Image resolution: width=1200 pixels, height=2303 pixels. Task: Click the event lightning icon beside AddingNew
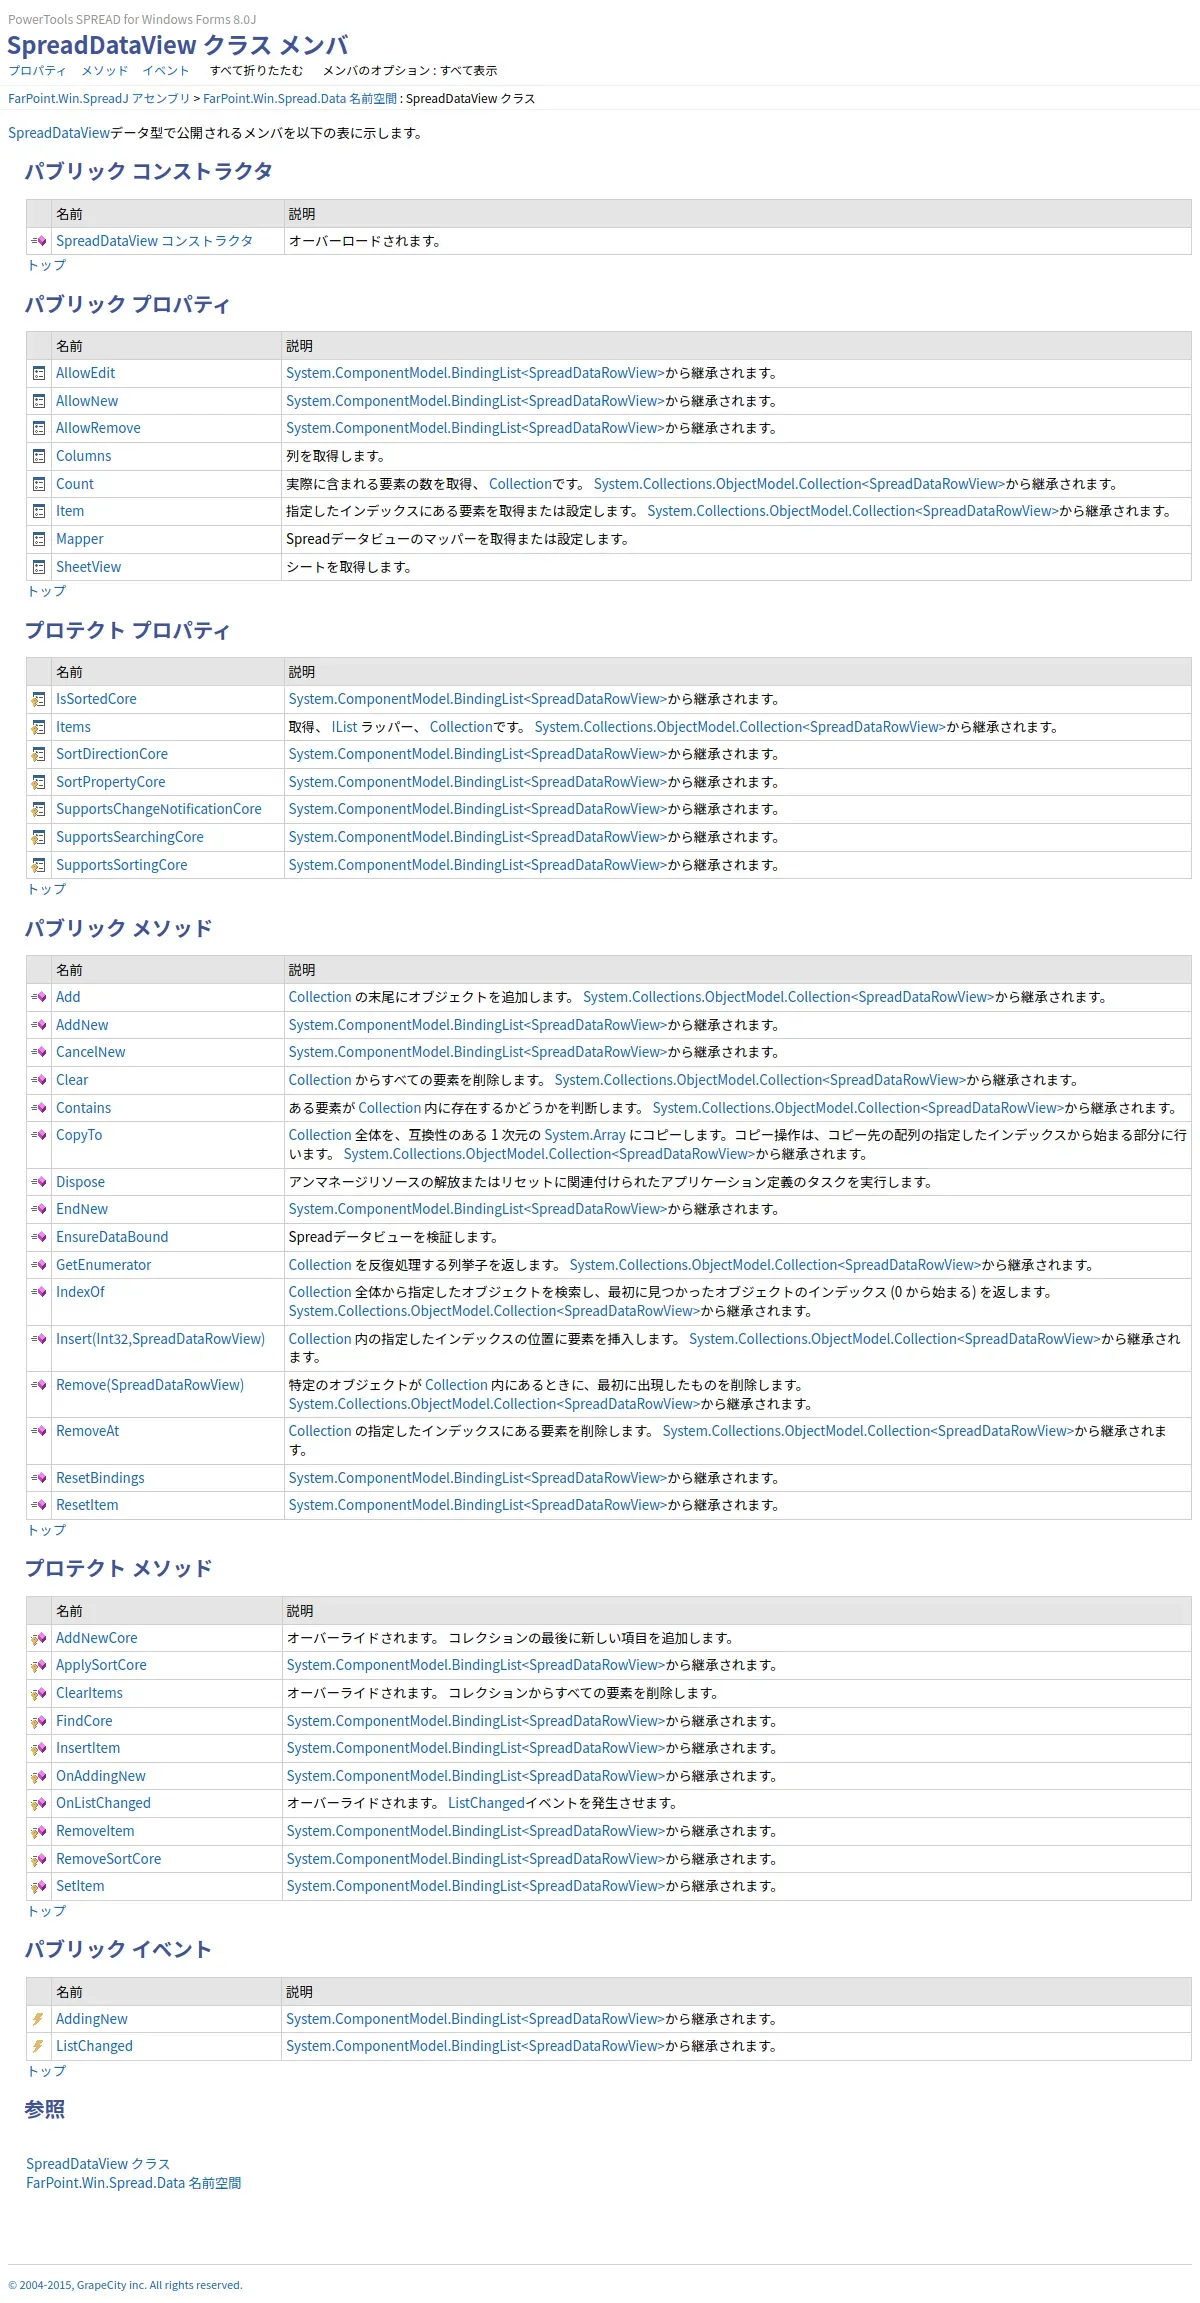coord(38,2019)
